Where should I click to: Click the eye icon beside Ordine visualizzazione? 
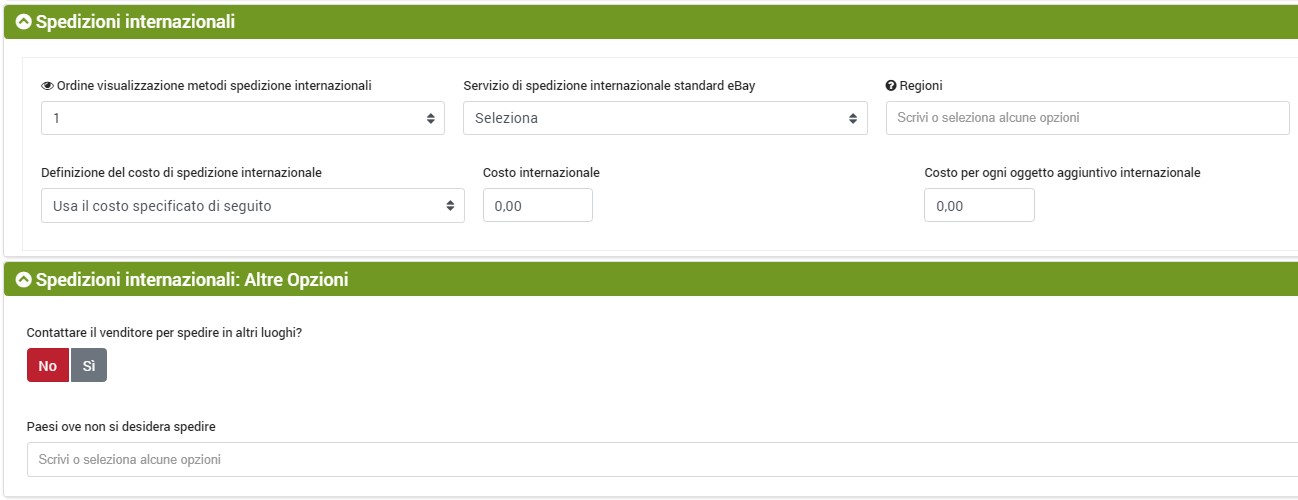[47, 86]
